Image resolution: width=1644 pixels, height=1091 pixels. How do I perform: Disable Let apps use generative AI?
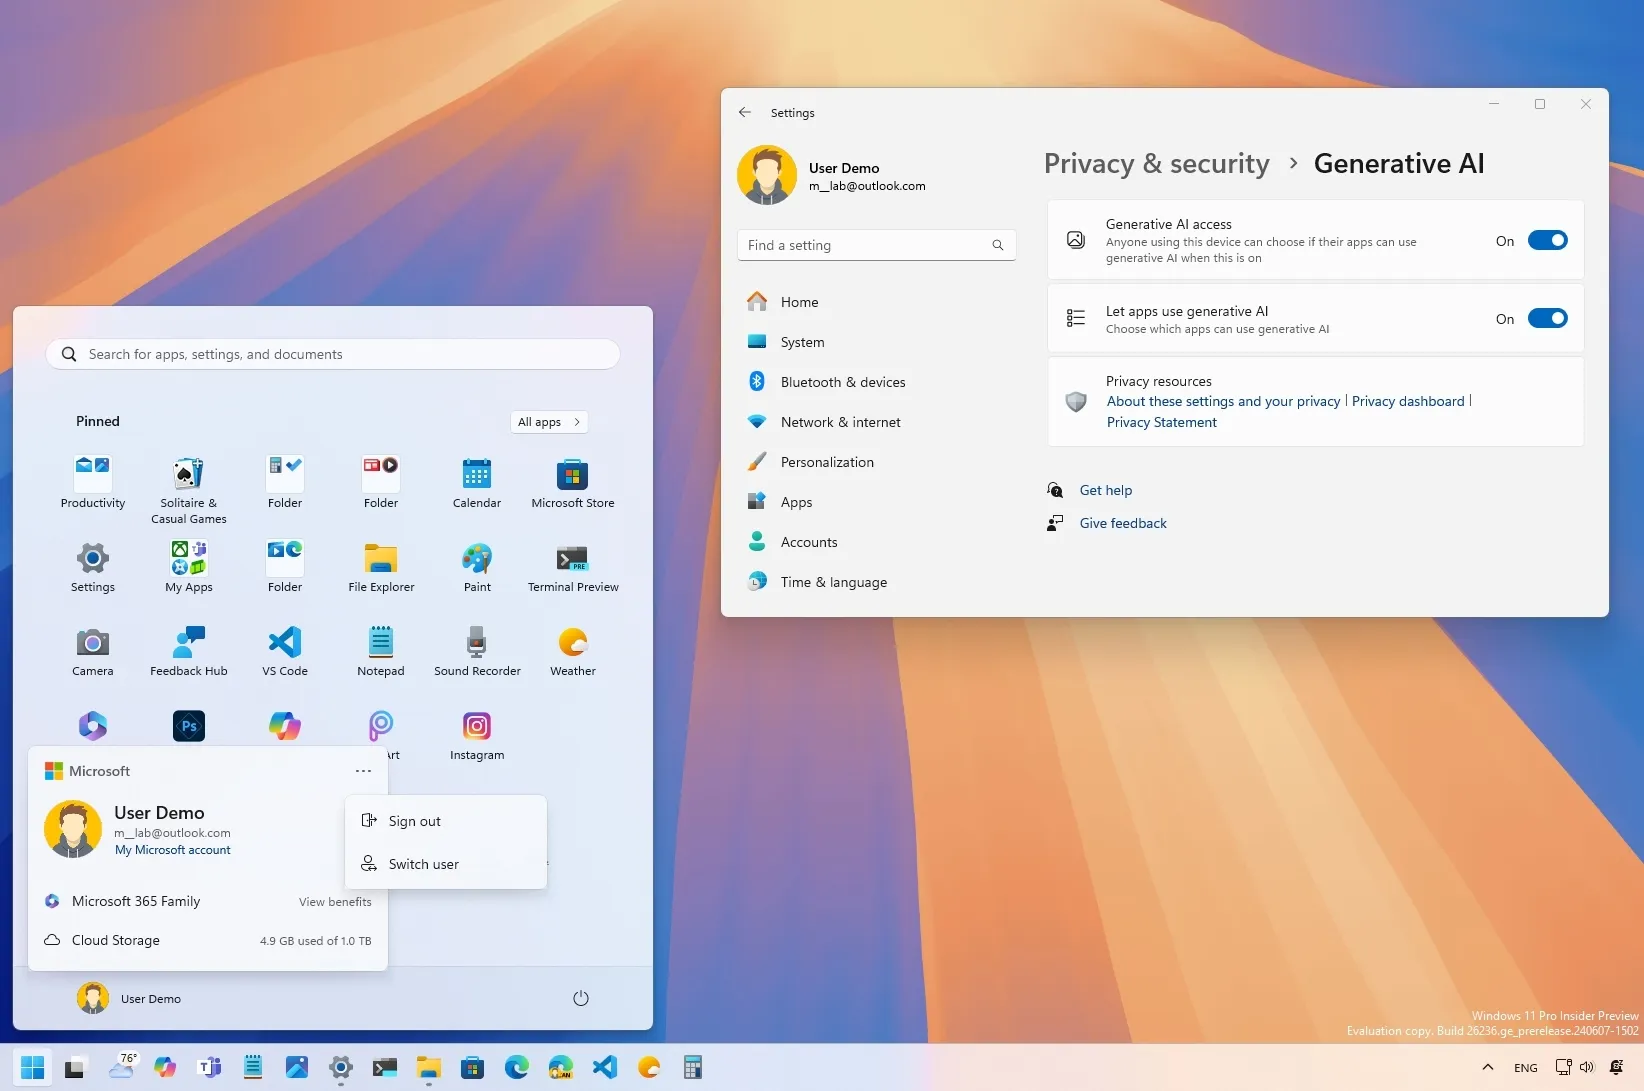(x=1548, y=318)
